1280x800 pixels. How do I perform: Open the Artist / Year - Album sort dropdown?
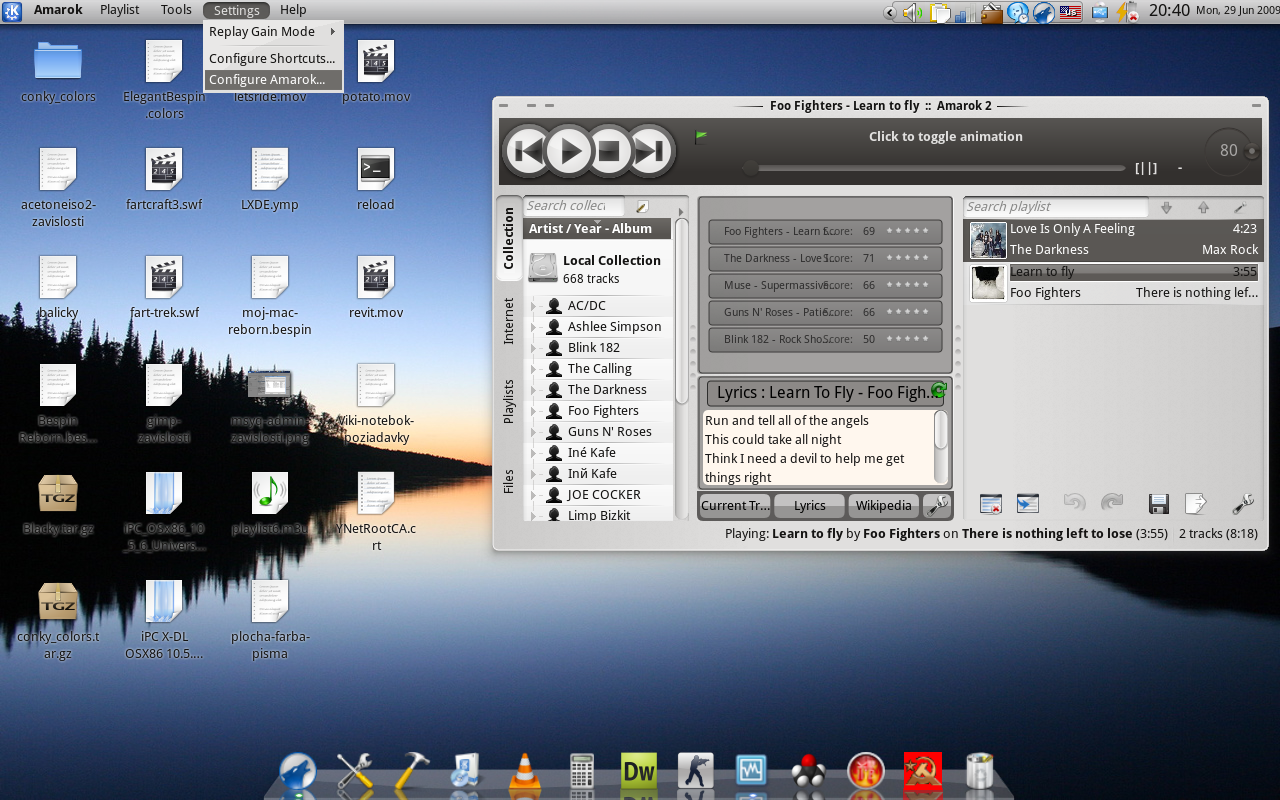(597, 228)
